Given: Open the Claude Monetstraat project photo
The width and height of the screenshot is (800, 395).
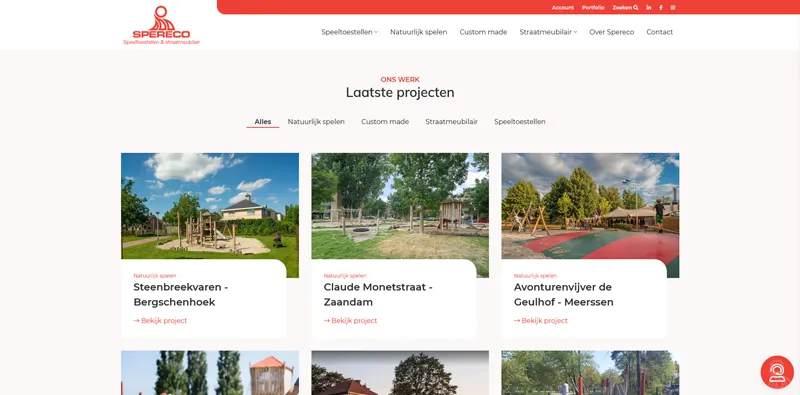Looking at the screenshot, I should click(x=400, y=206).
